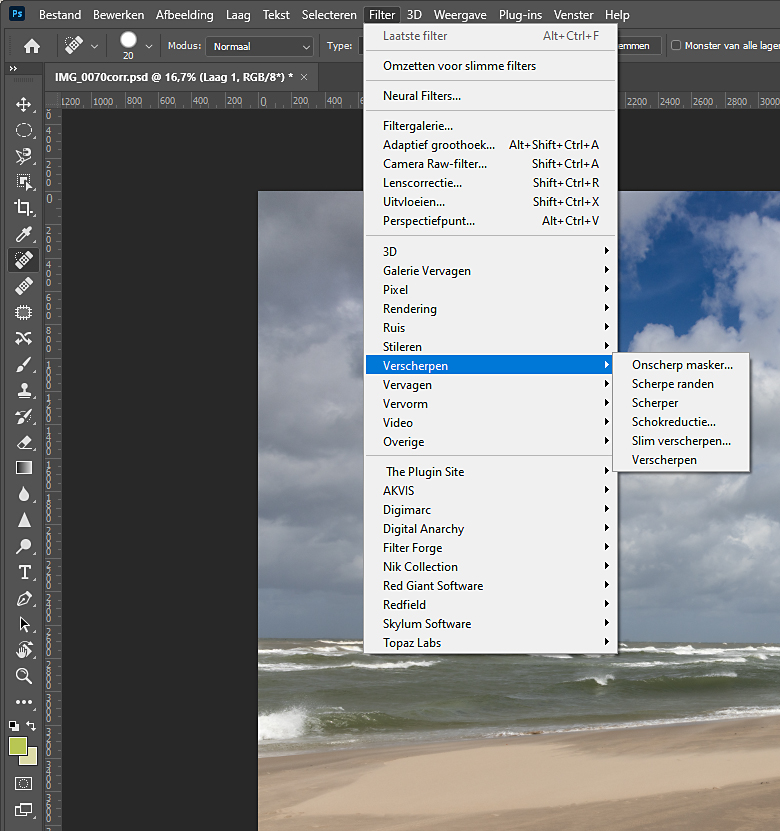Select the Pen tool
The height and width of the screenshot is (831, 780).
point(24,598)
